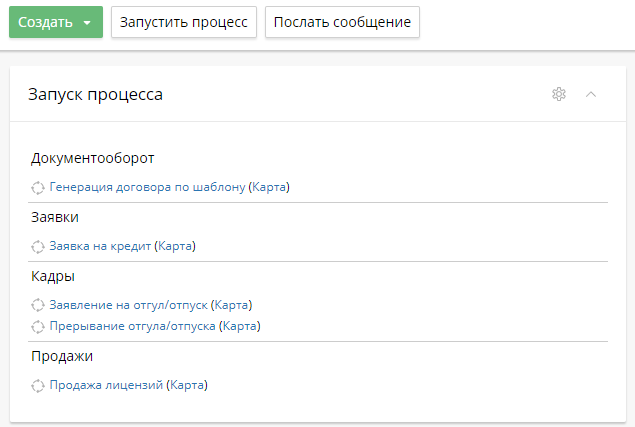Start the Заявка на кредит process
635x427 pixels.
point(100,246)
